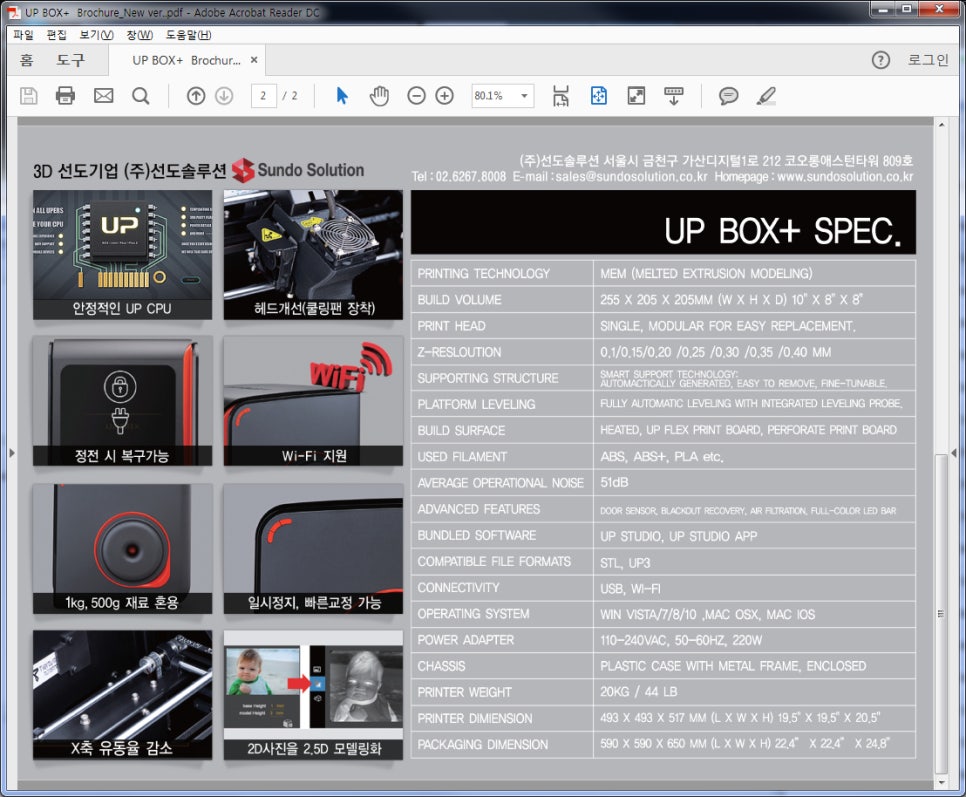Activate the Hand pan tool
Screen dimensions: 966x797
point(379,96)
